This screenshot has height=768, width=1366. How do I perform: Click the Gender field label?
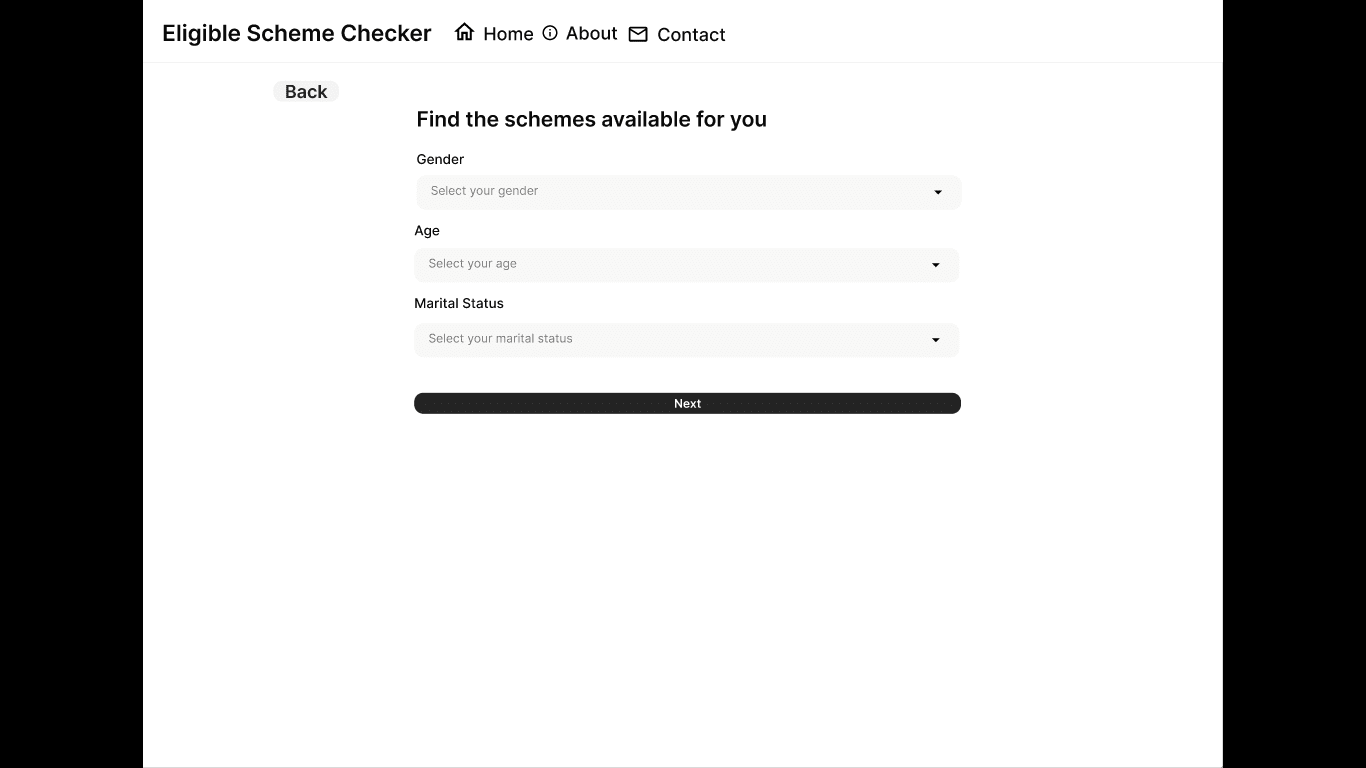point(440,159)
